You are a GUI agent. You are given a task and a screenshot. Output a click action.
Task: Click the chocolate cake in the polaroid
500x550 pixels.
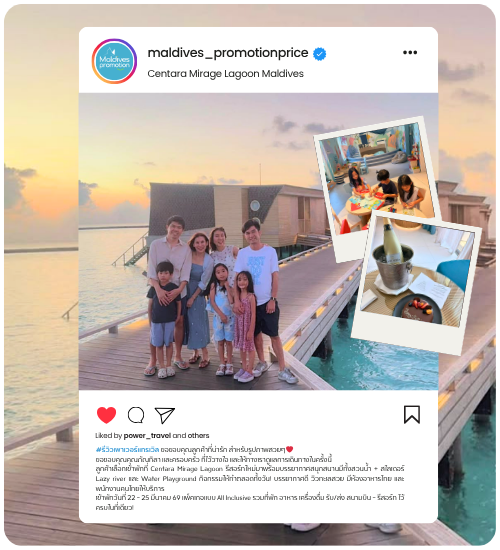(417, 310)
